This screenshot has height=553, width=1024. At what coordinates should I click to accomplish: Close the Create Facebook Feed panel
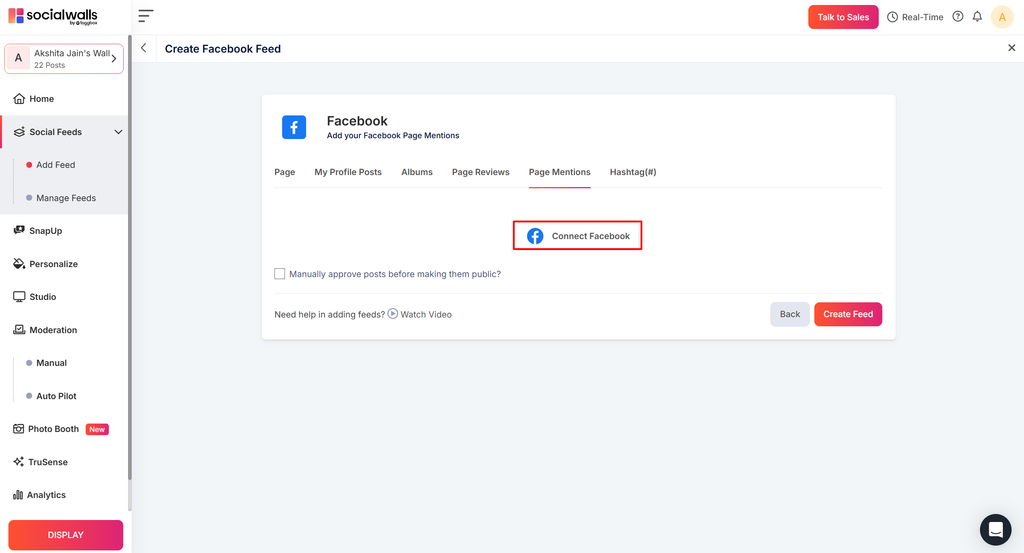(x=1012, y=48)
